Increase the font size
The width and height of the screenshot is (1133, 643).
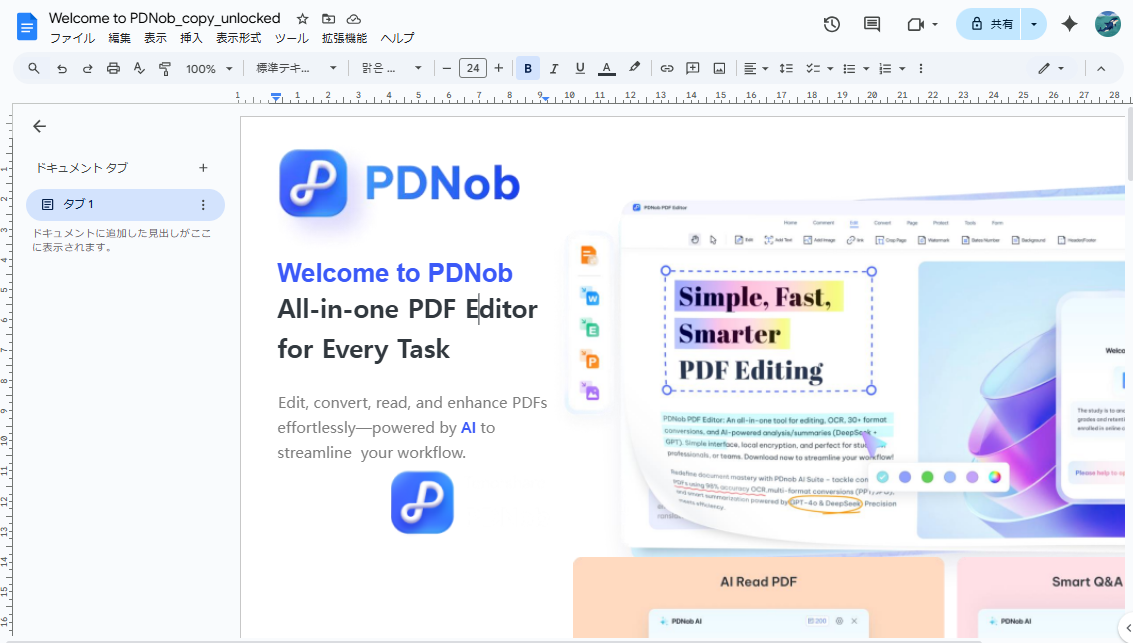click(499, 69)
